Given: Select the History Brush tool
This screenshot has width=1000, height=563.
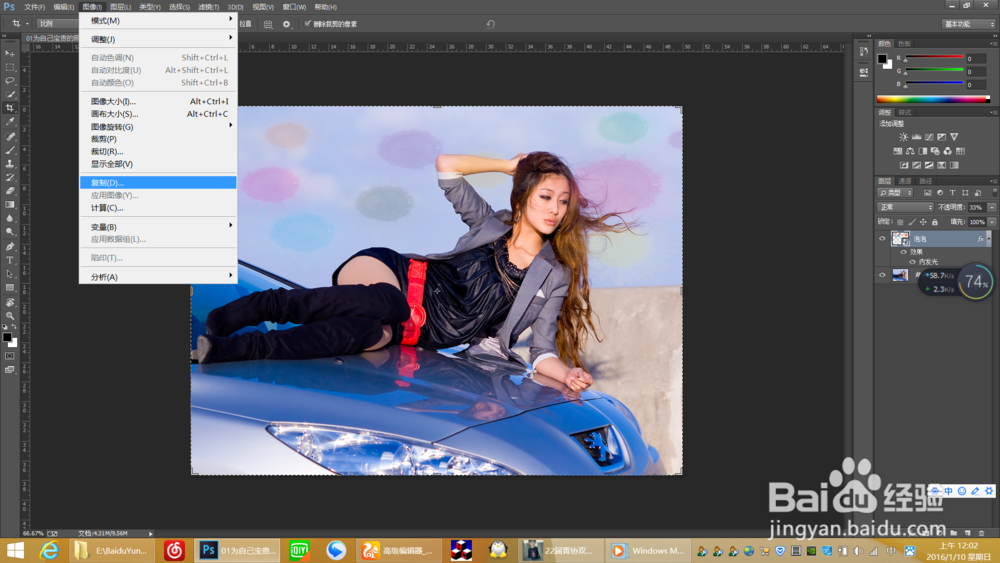Looking at the screenshot, I should [10, 177].
